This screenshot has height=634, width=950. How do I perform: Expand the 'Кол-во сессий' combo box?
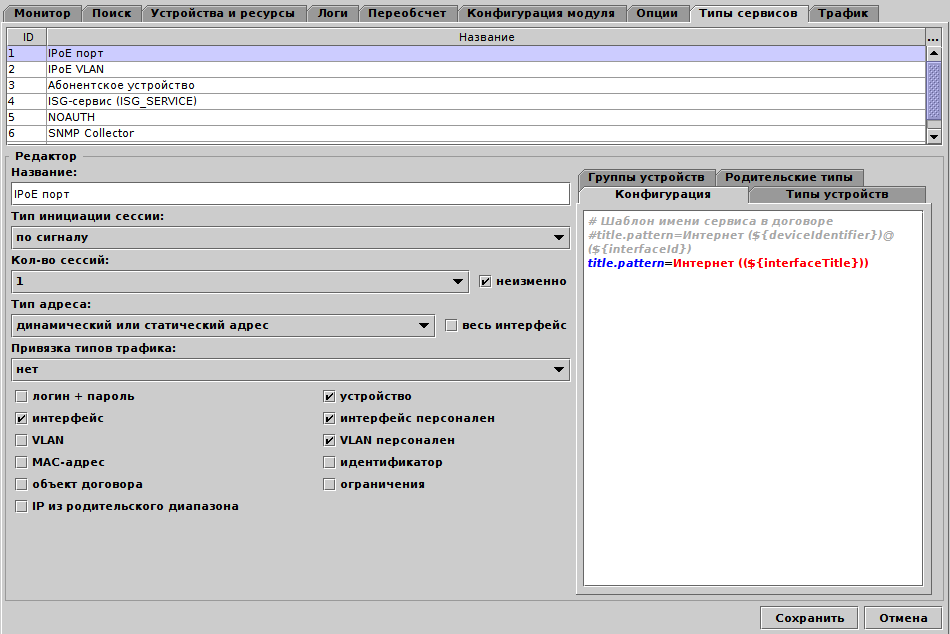point(239,282)
